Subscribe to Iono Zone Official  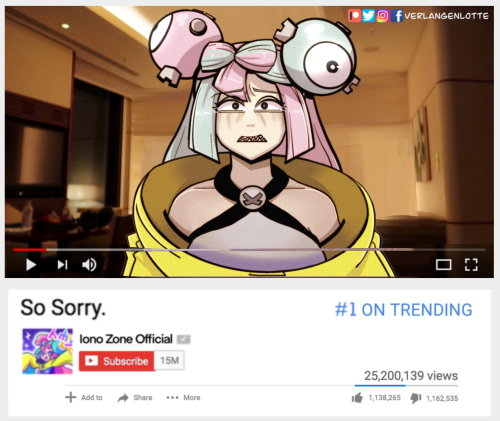click(117, 361)
